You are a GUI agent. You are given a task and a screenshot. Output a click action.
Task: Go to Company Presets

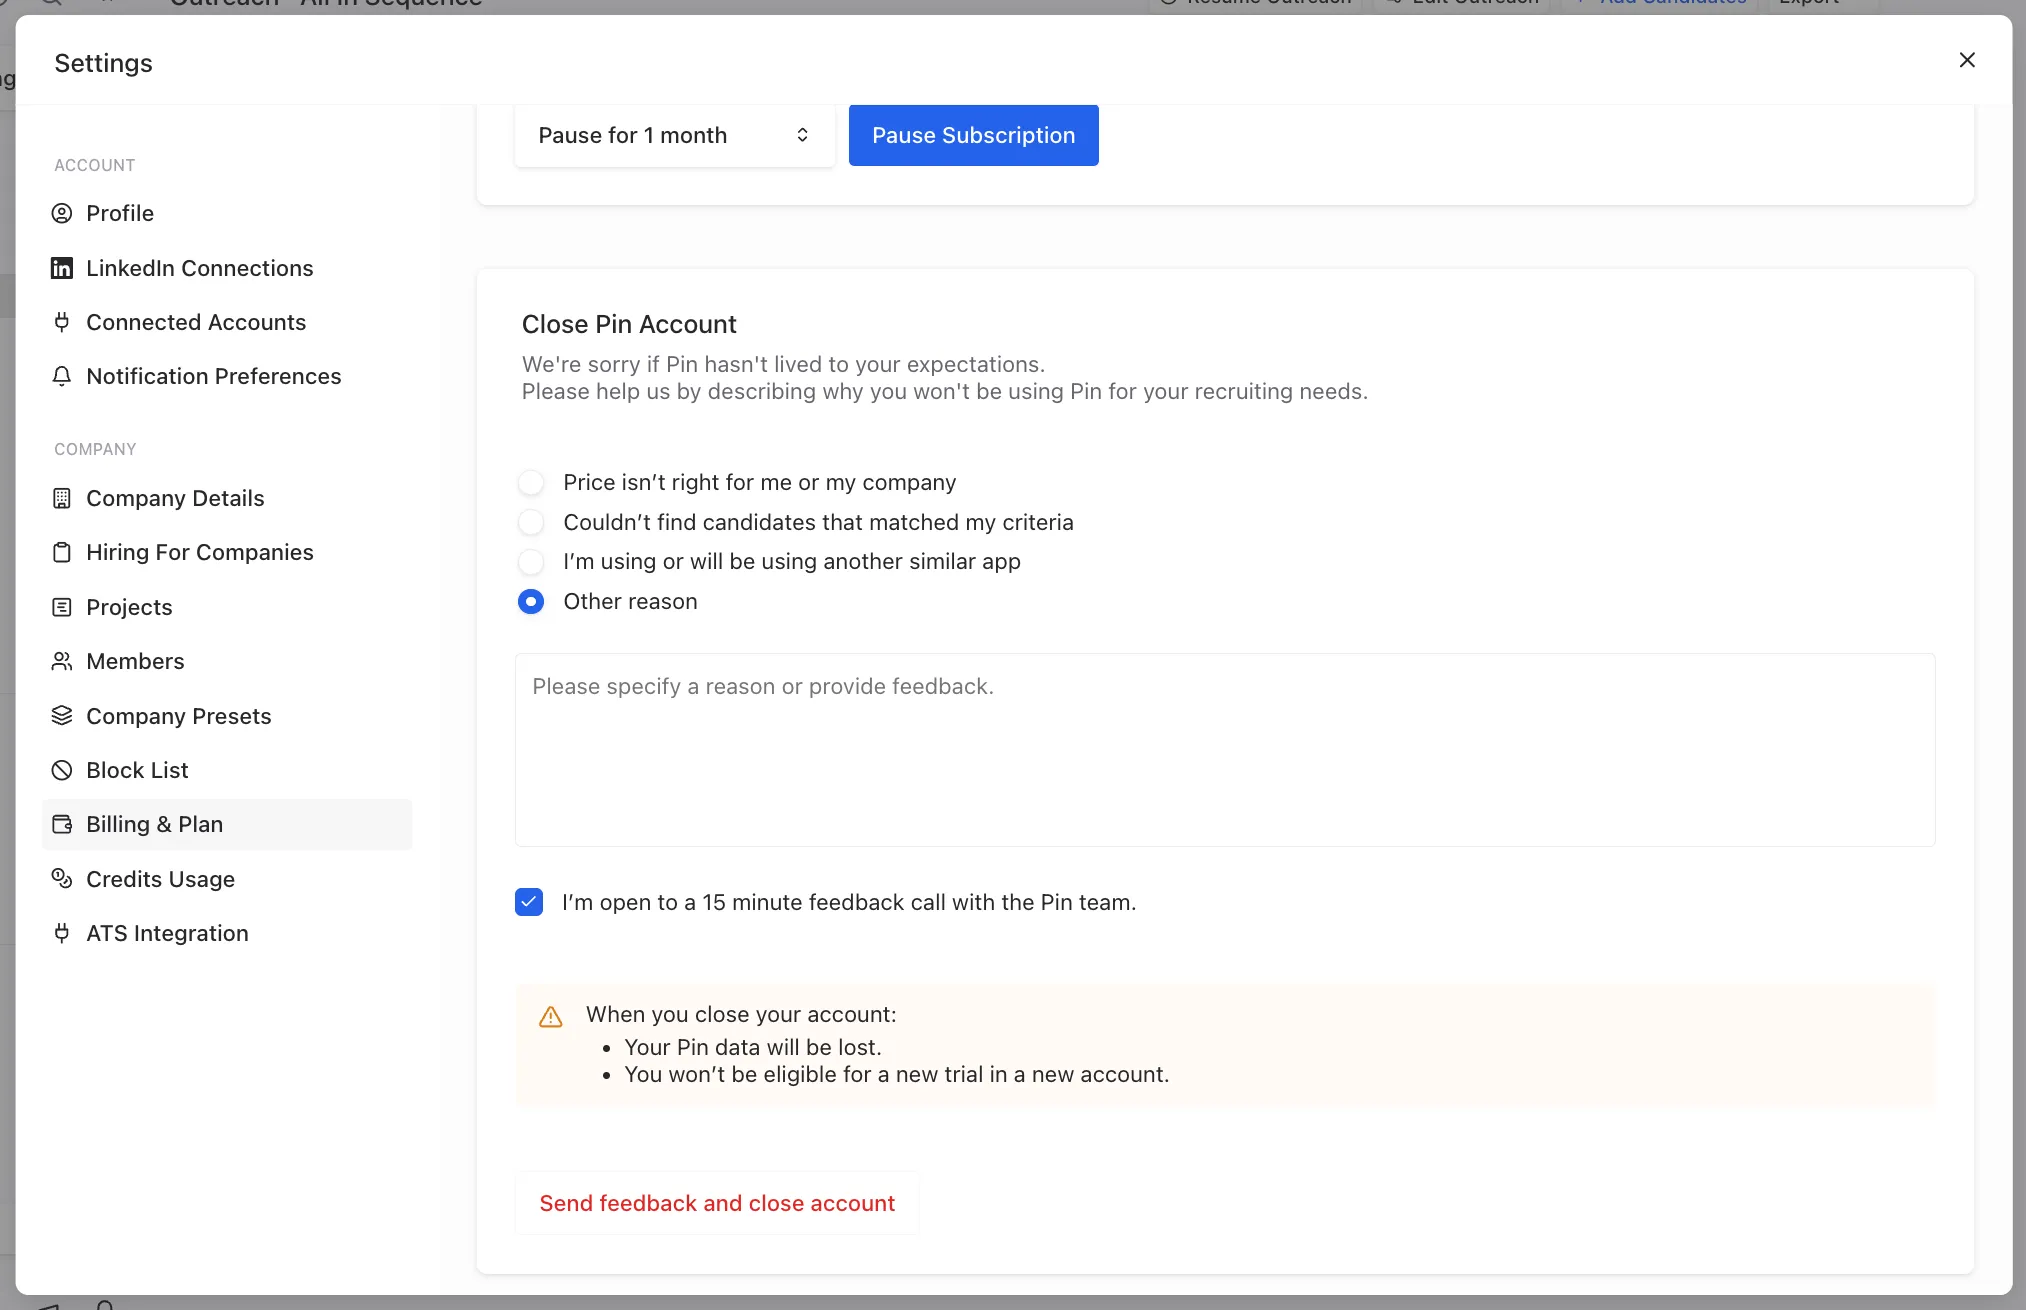(x=227, y=716)
